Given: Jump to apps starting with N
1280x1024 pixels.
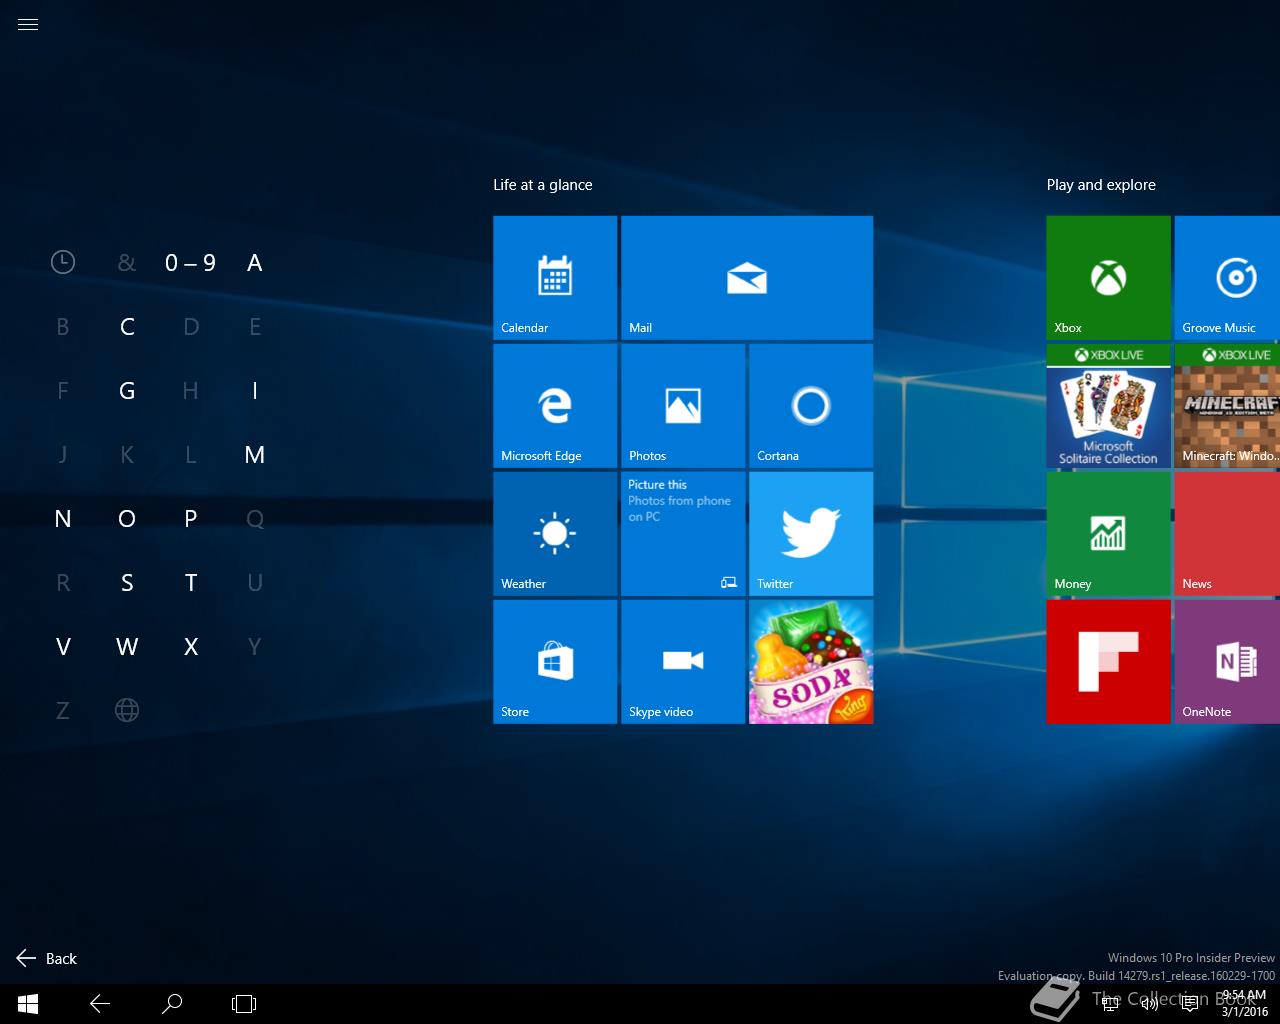Looking at the screenshot, I should 63,519.
